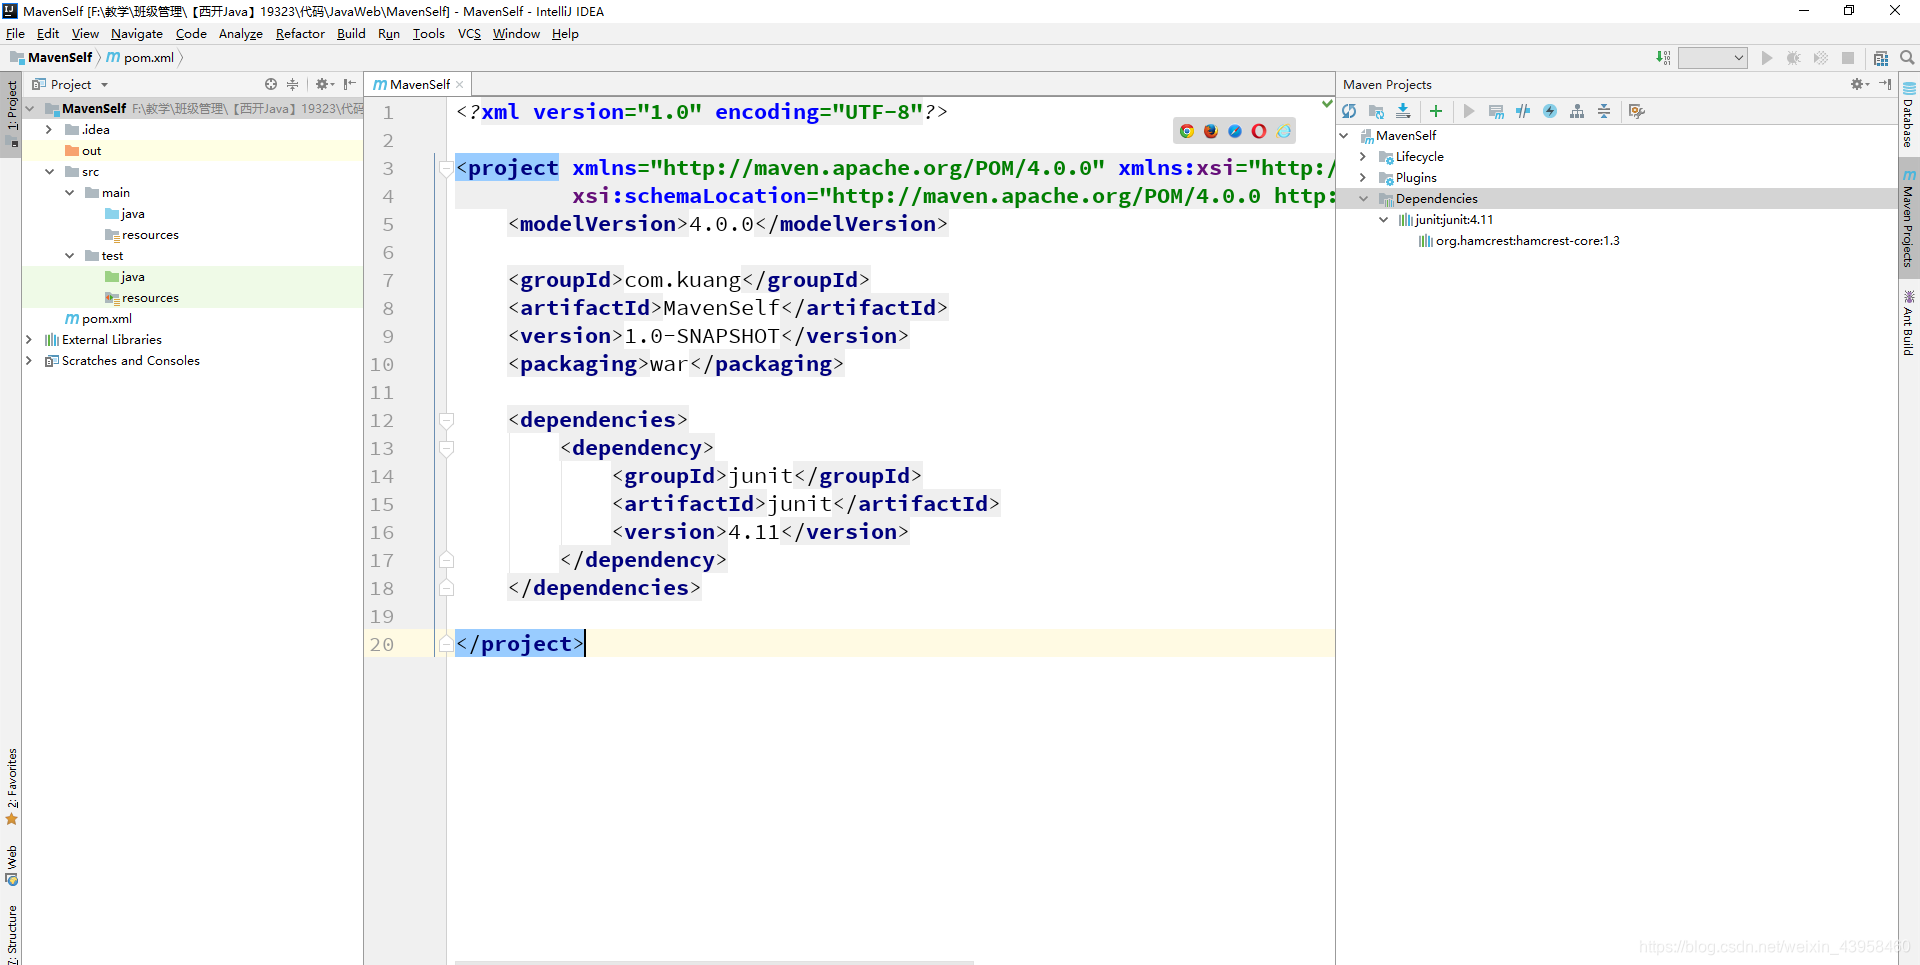Click Run with Coverage icon

point(1821,58)
